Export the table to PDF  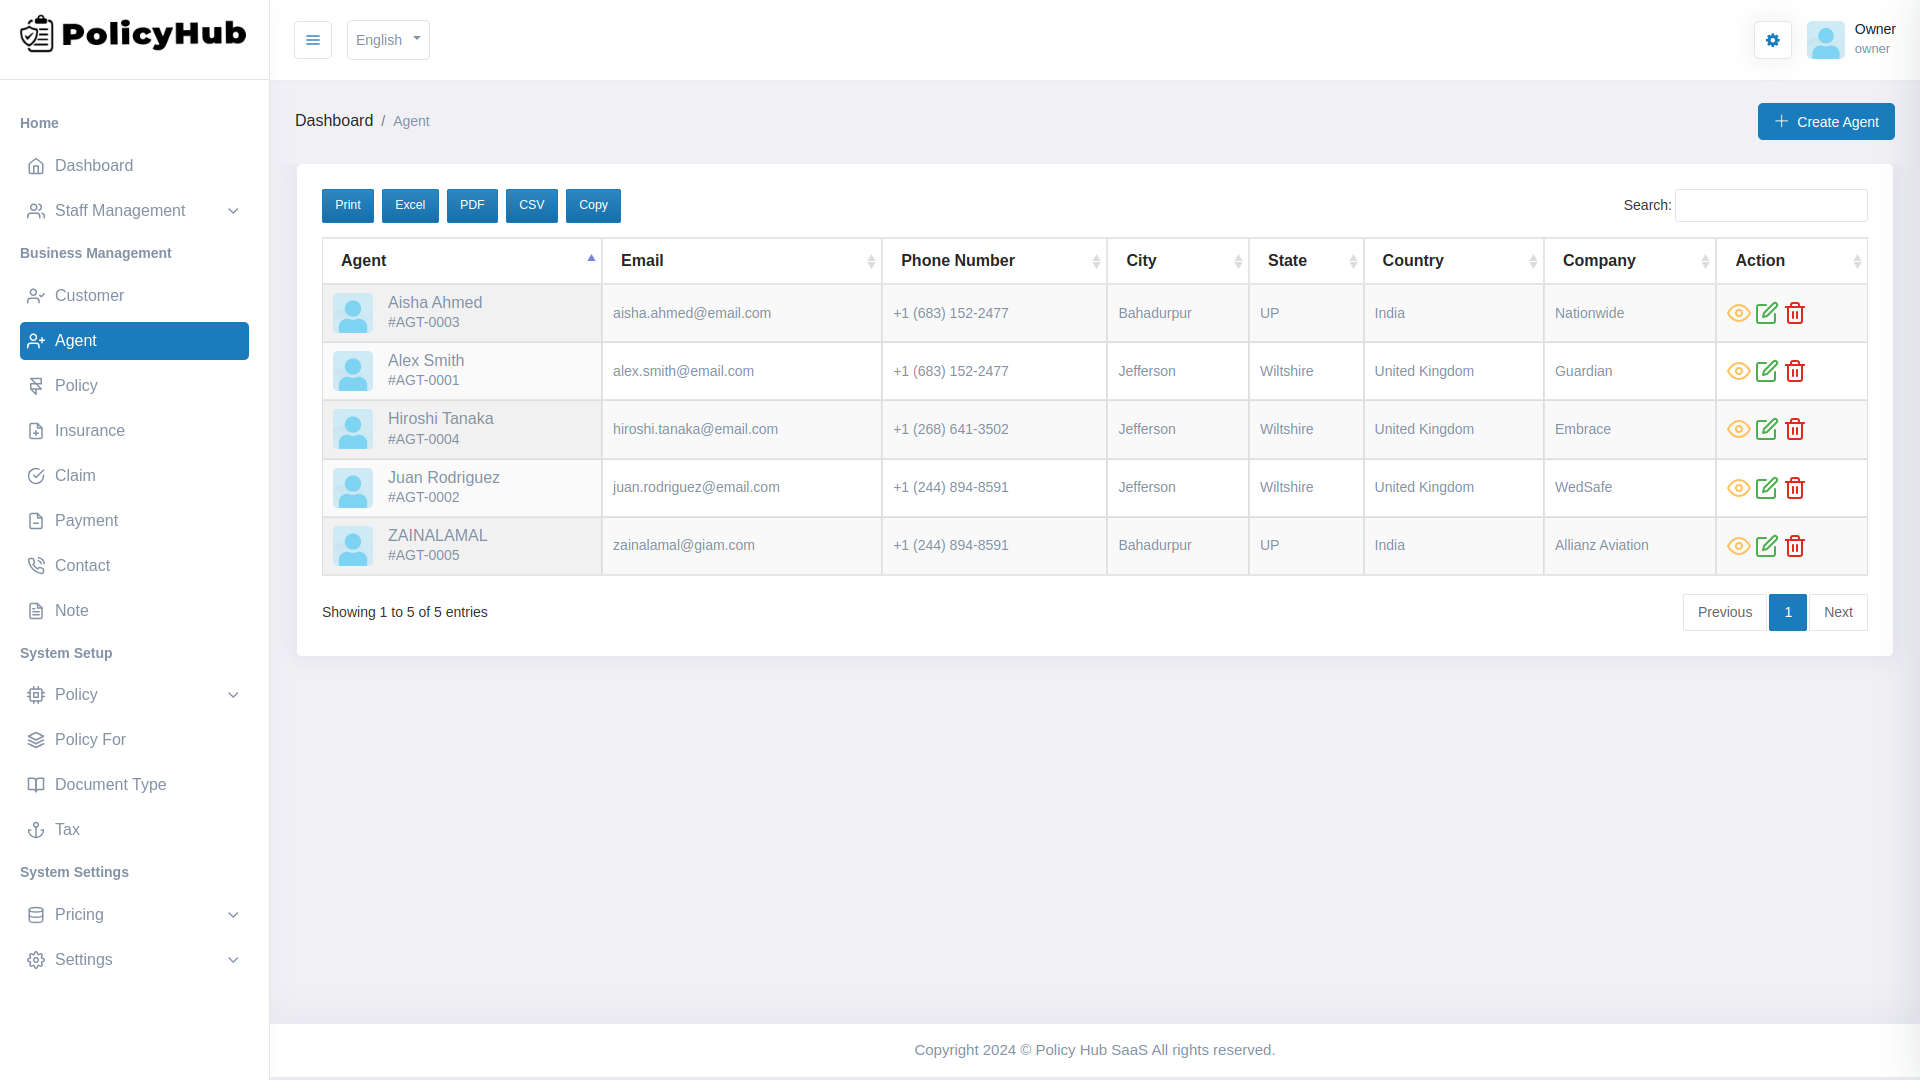472,205
